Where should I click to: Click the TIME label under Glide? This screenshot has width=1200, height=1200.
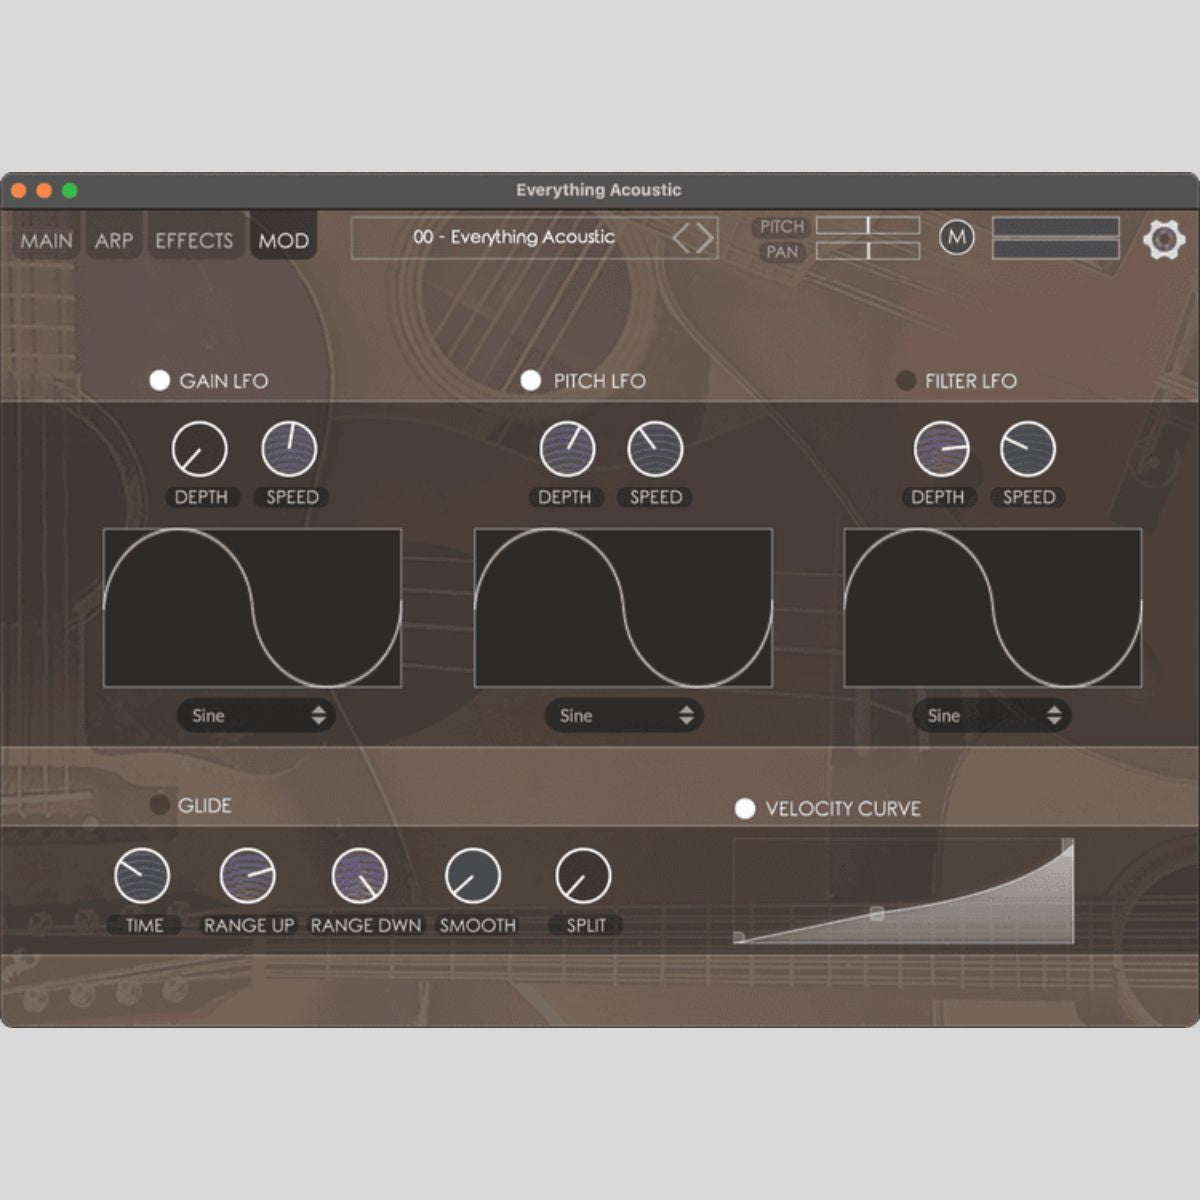click(144, 925)
